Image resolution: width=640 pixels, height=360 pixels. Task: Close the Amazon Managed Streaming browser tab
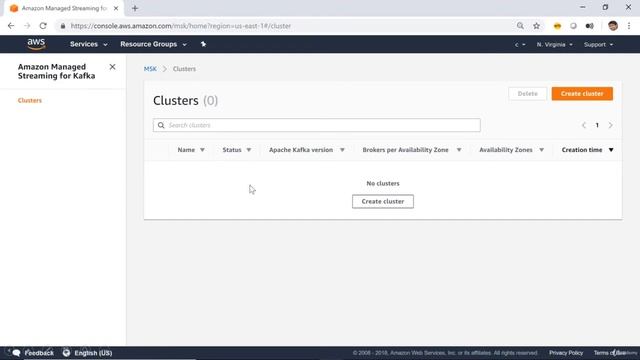116,8
